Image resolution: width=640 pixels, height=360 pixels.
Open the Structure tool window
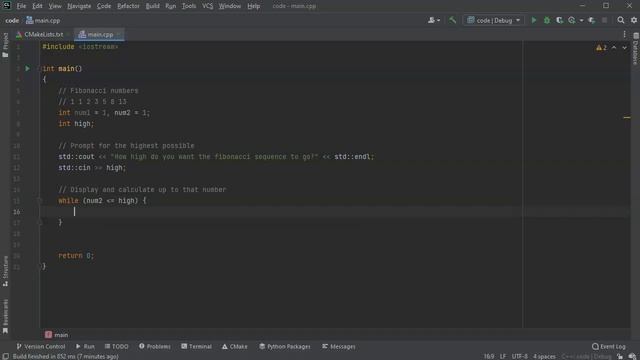click(5, 271)
